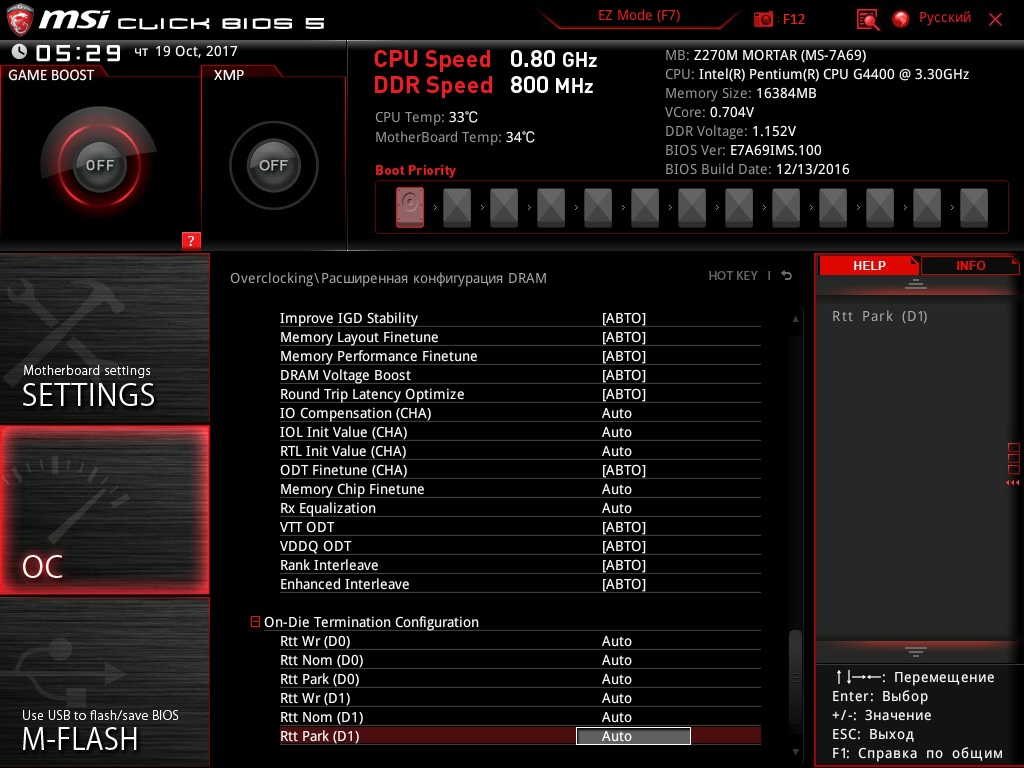Edit the IOL Init Value (CHA) field

pos(616,432)
